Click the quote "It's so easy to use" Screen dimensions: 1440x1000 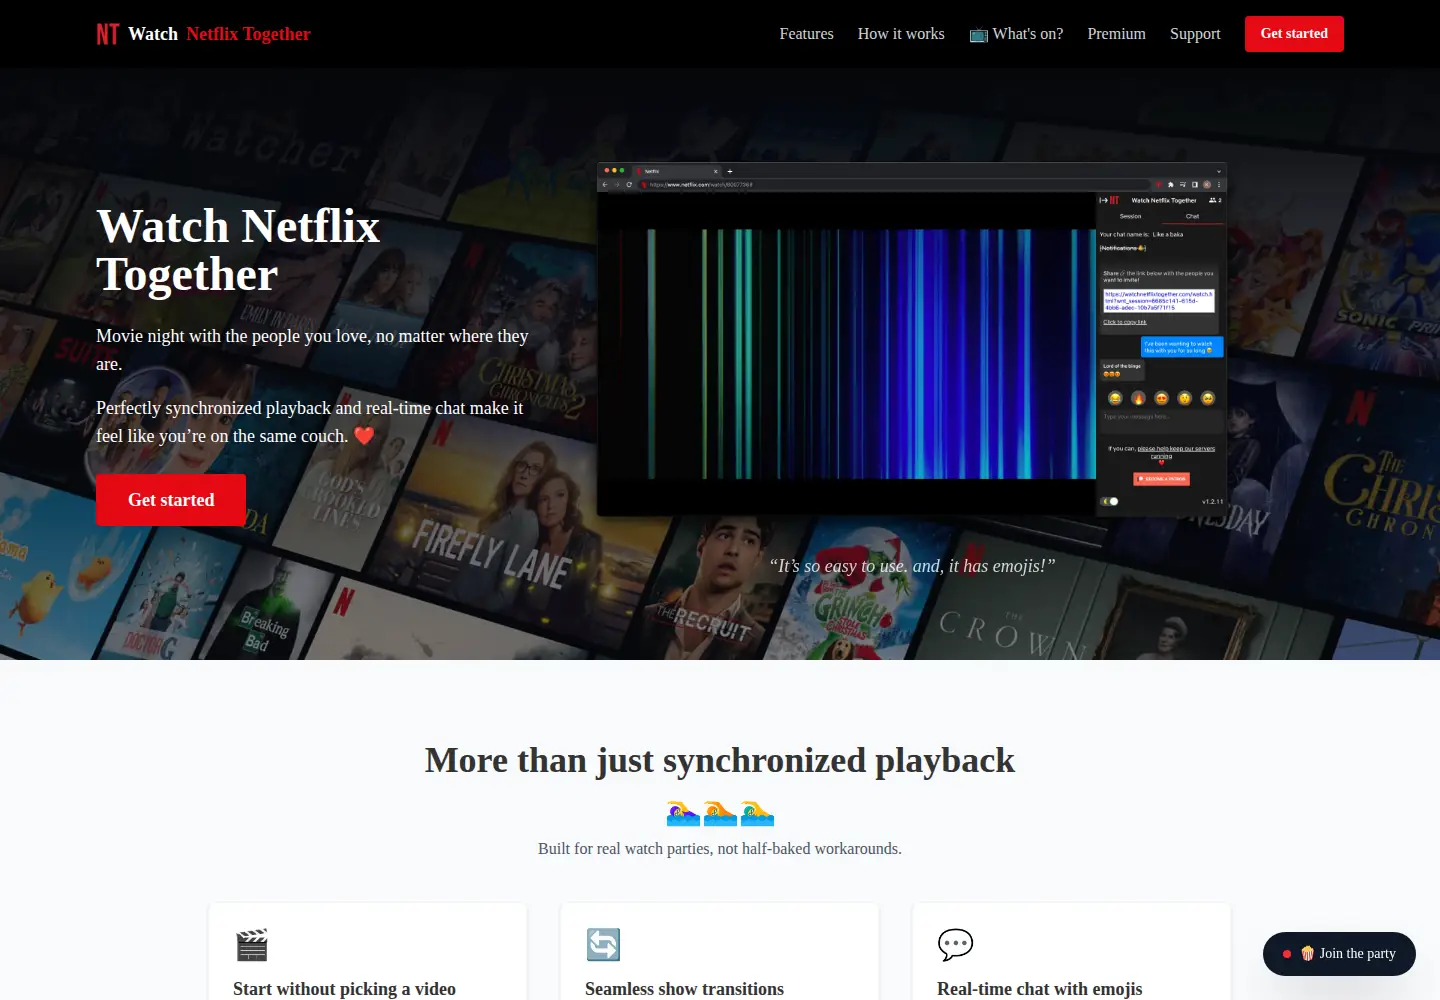[912, 566]
